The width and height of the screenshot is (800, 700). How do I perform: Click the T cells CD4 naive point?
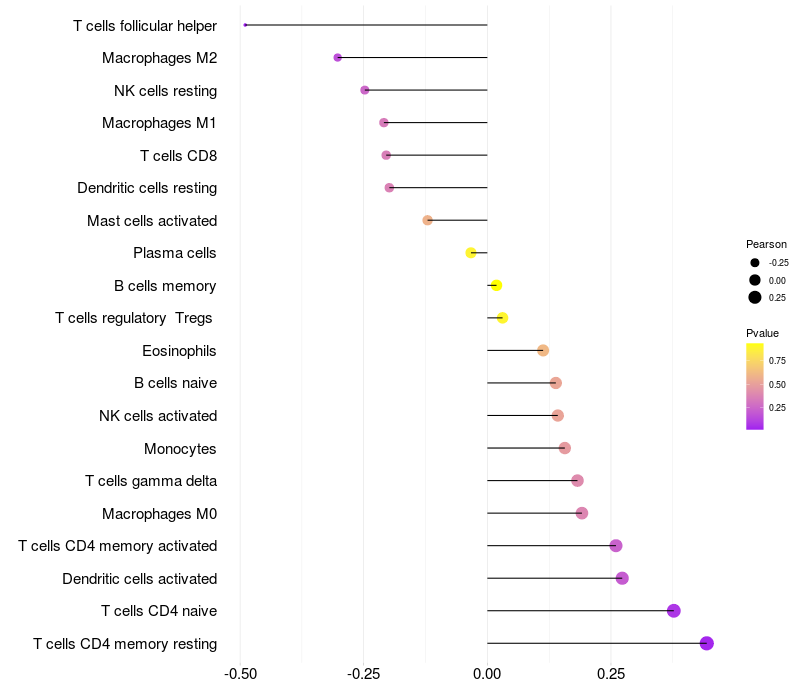(673, 611)
